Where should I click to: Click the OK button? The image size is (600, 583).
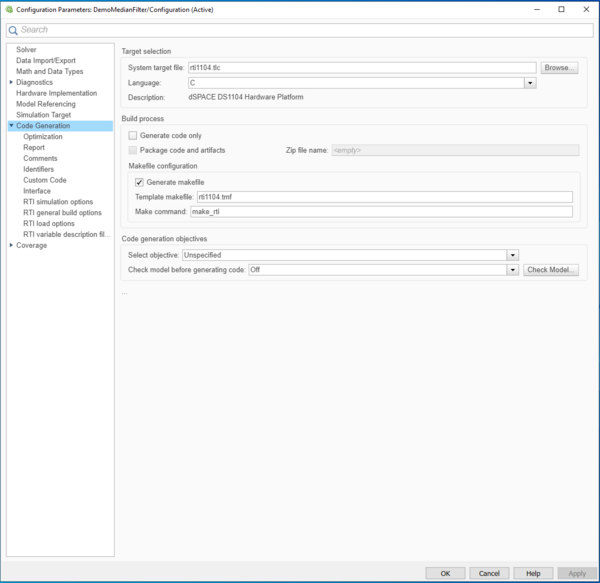(445, 573)
